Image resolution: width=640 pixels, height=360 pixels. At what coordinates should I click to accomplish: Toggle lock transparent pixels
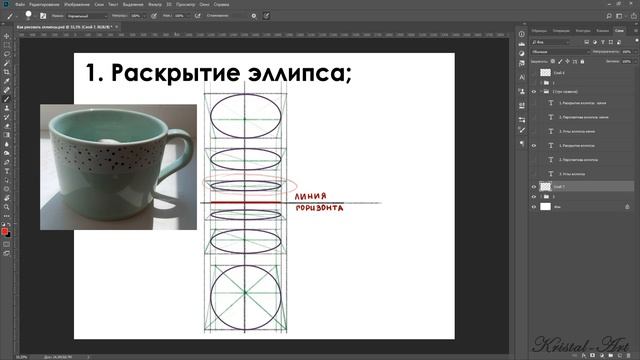coord(553,62)
